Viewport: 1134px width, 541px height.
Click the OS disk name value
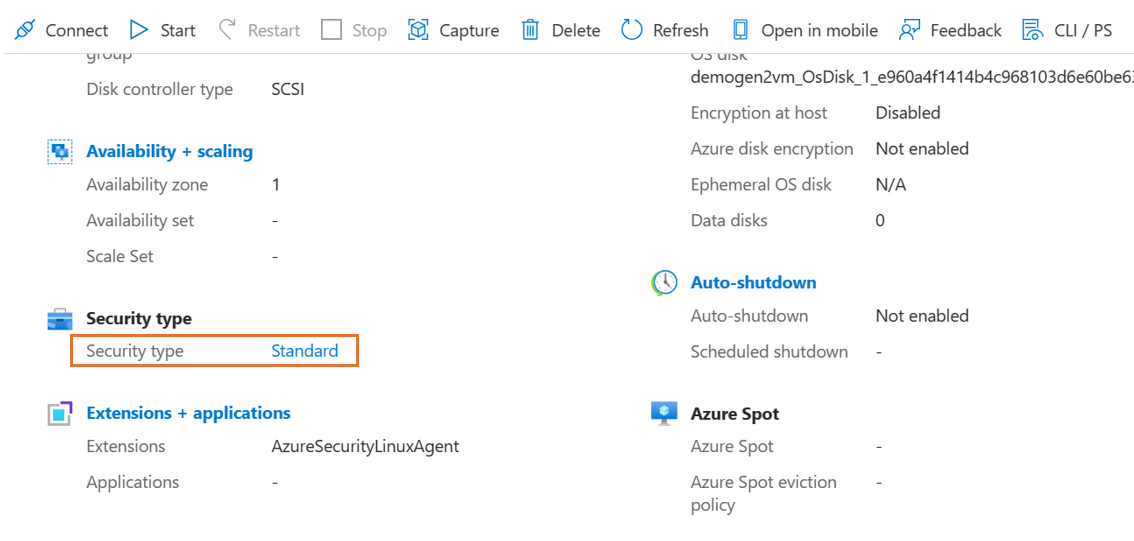(911, 77)
